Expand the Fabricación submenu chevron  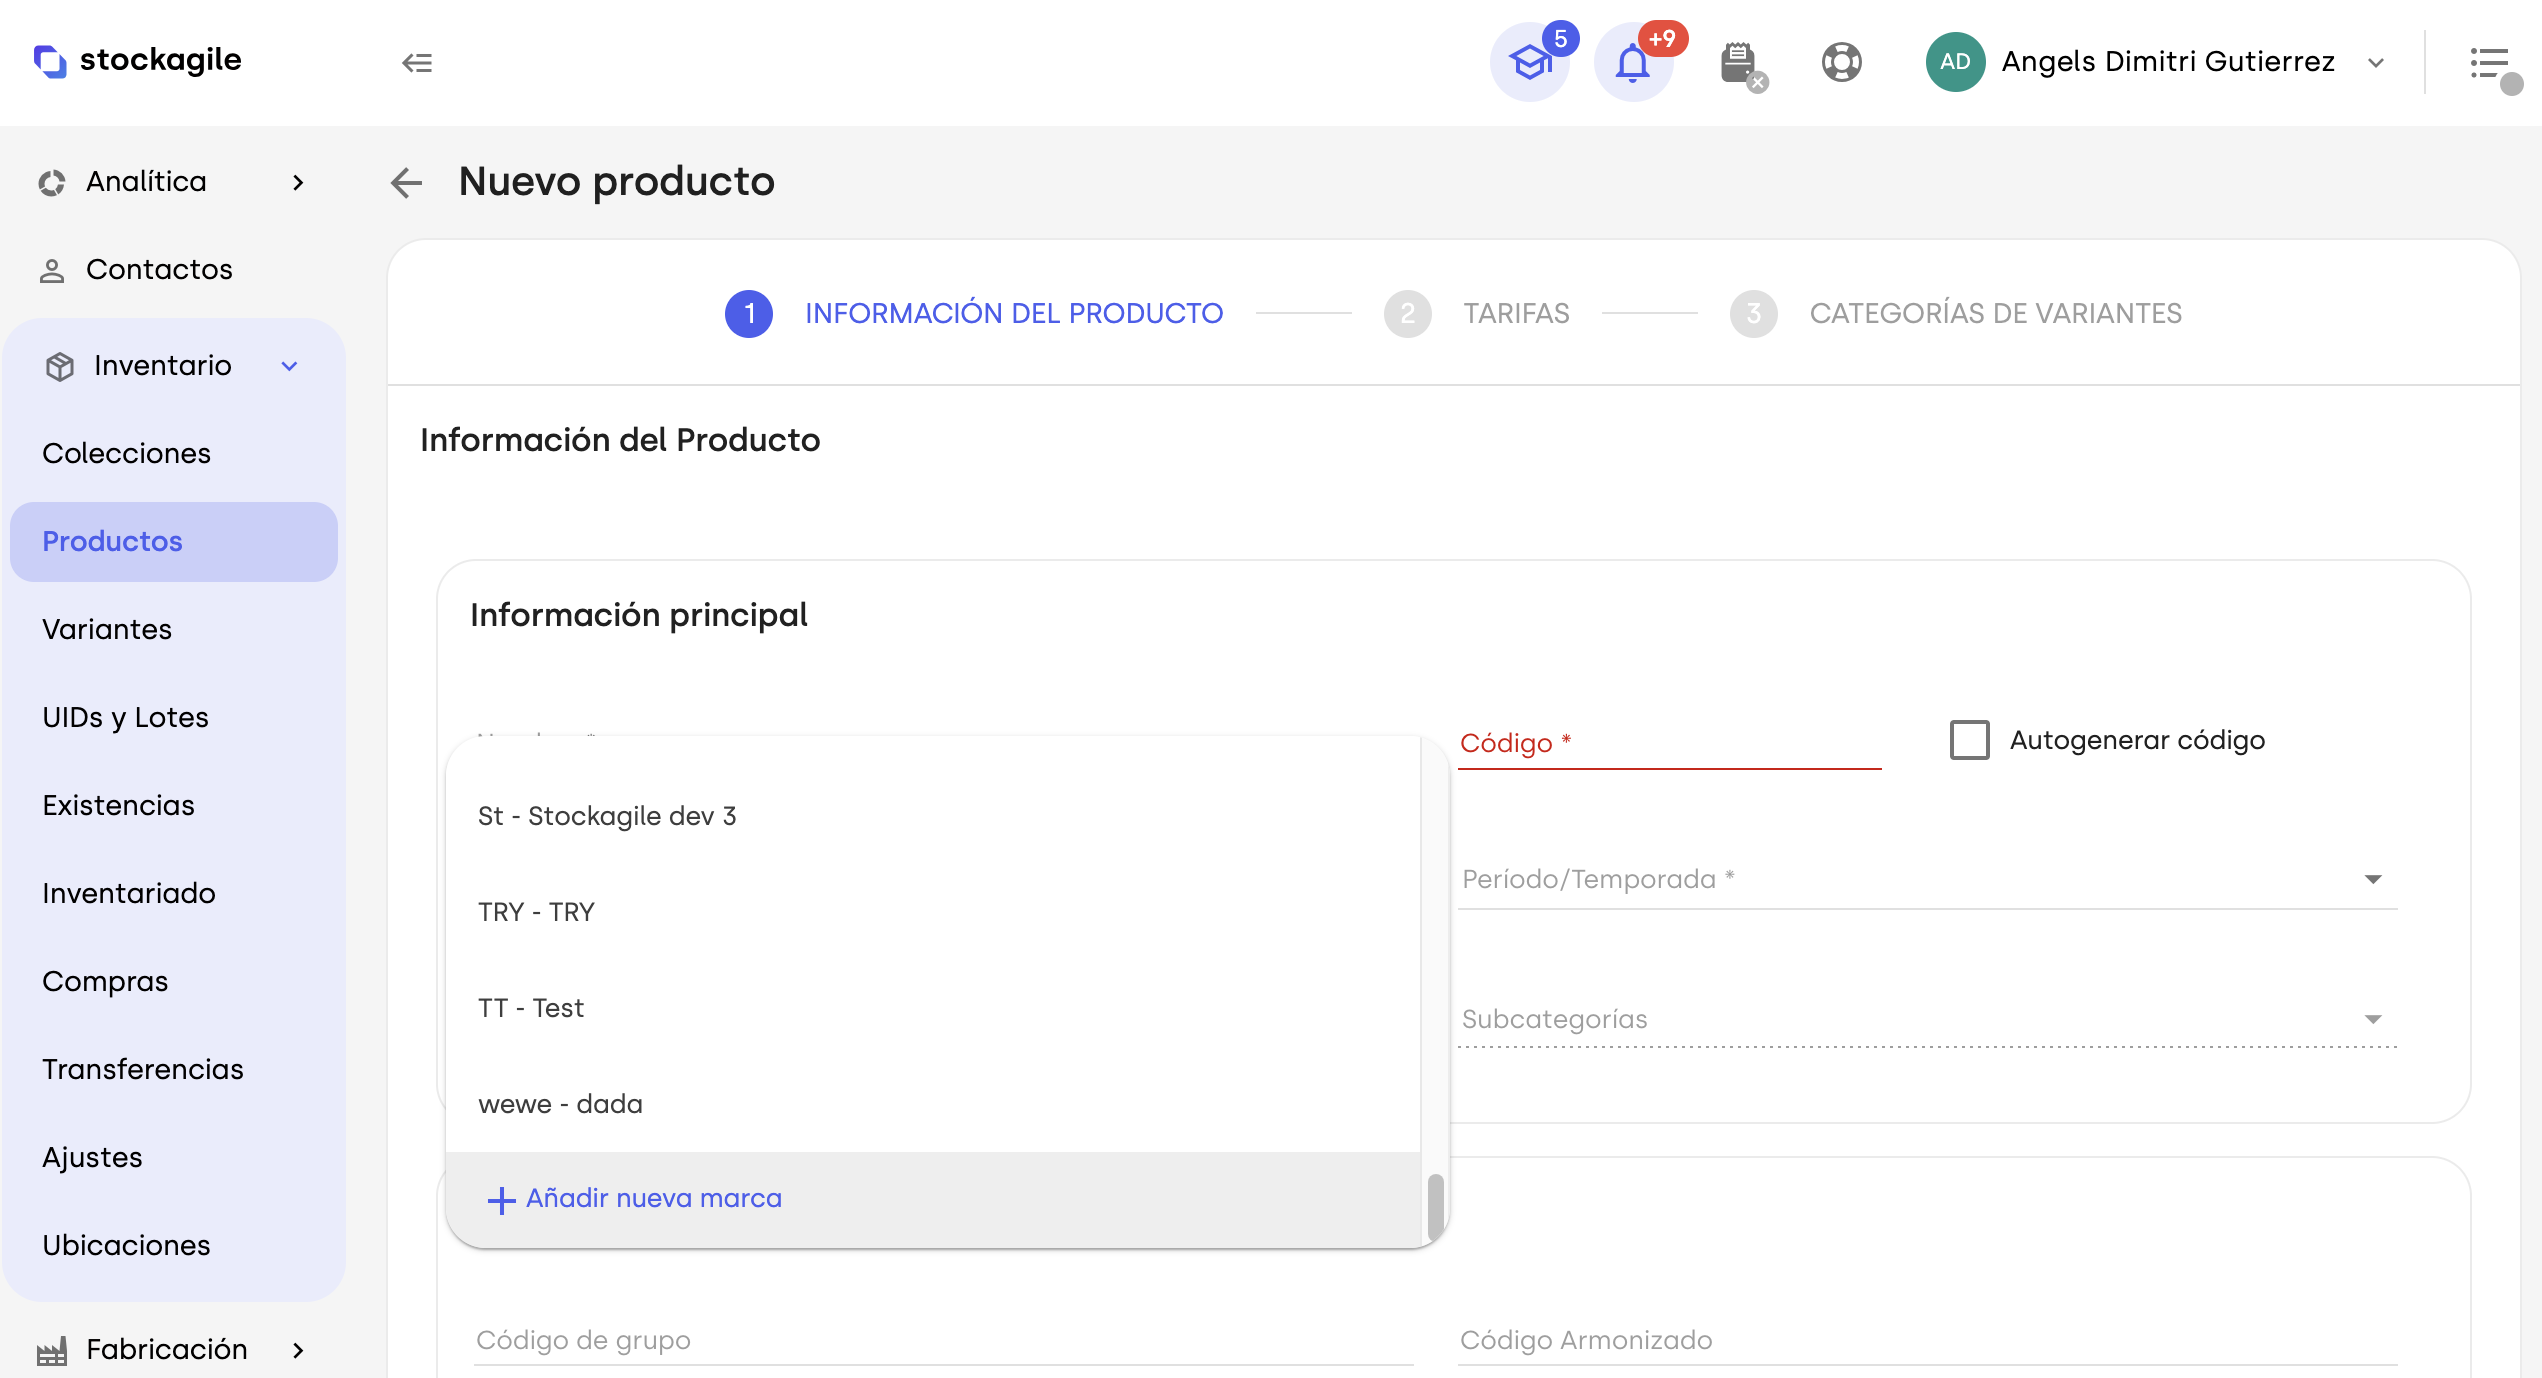coord(297,1350)
